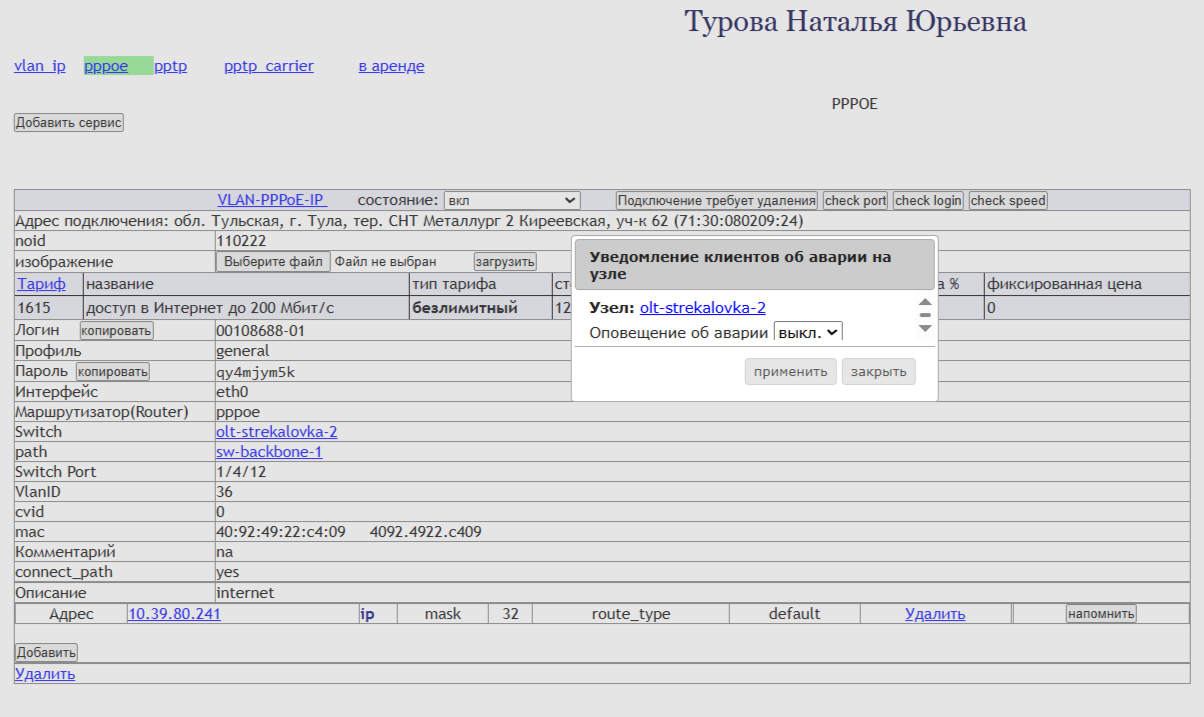Click the description value 'internet'
This screenshot has height=717, width=1204.
coord(245,593)
